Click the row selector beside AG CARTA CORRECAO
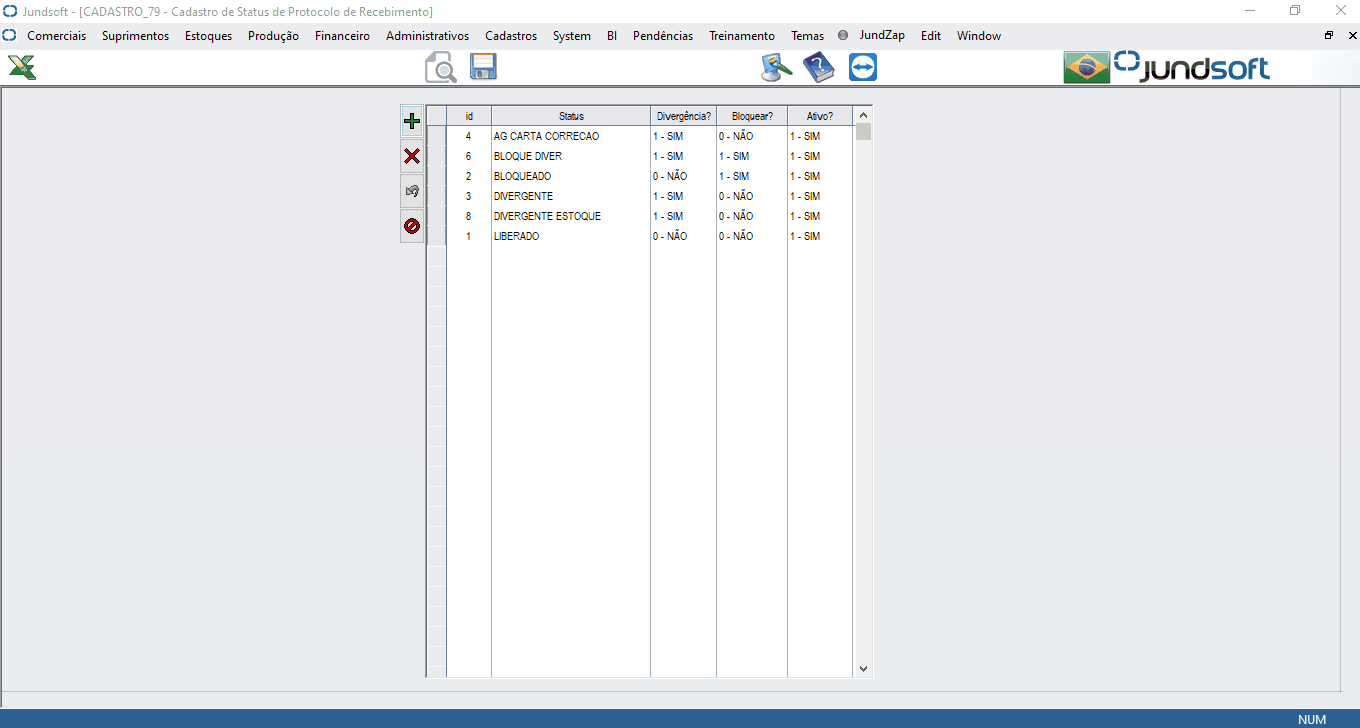The height and width of the screenshot is (728, 1360). 437,136
